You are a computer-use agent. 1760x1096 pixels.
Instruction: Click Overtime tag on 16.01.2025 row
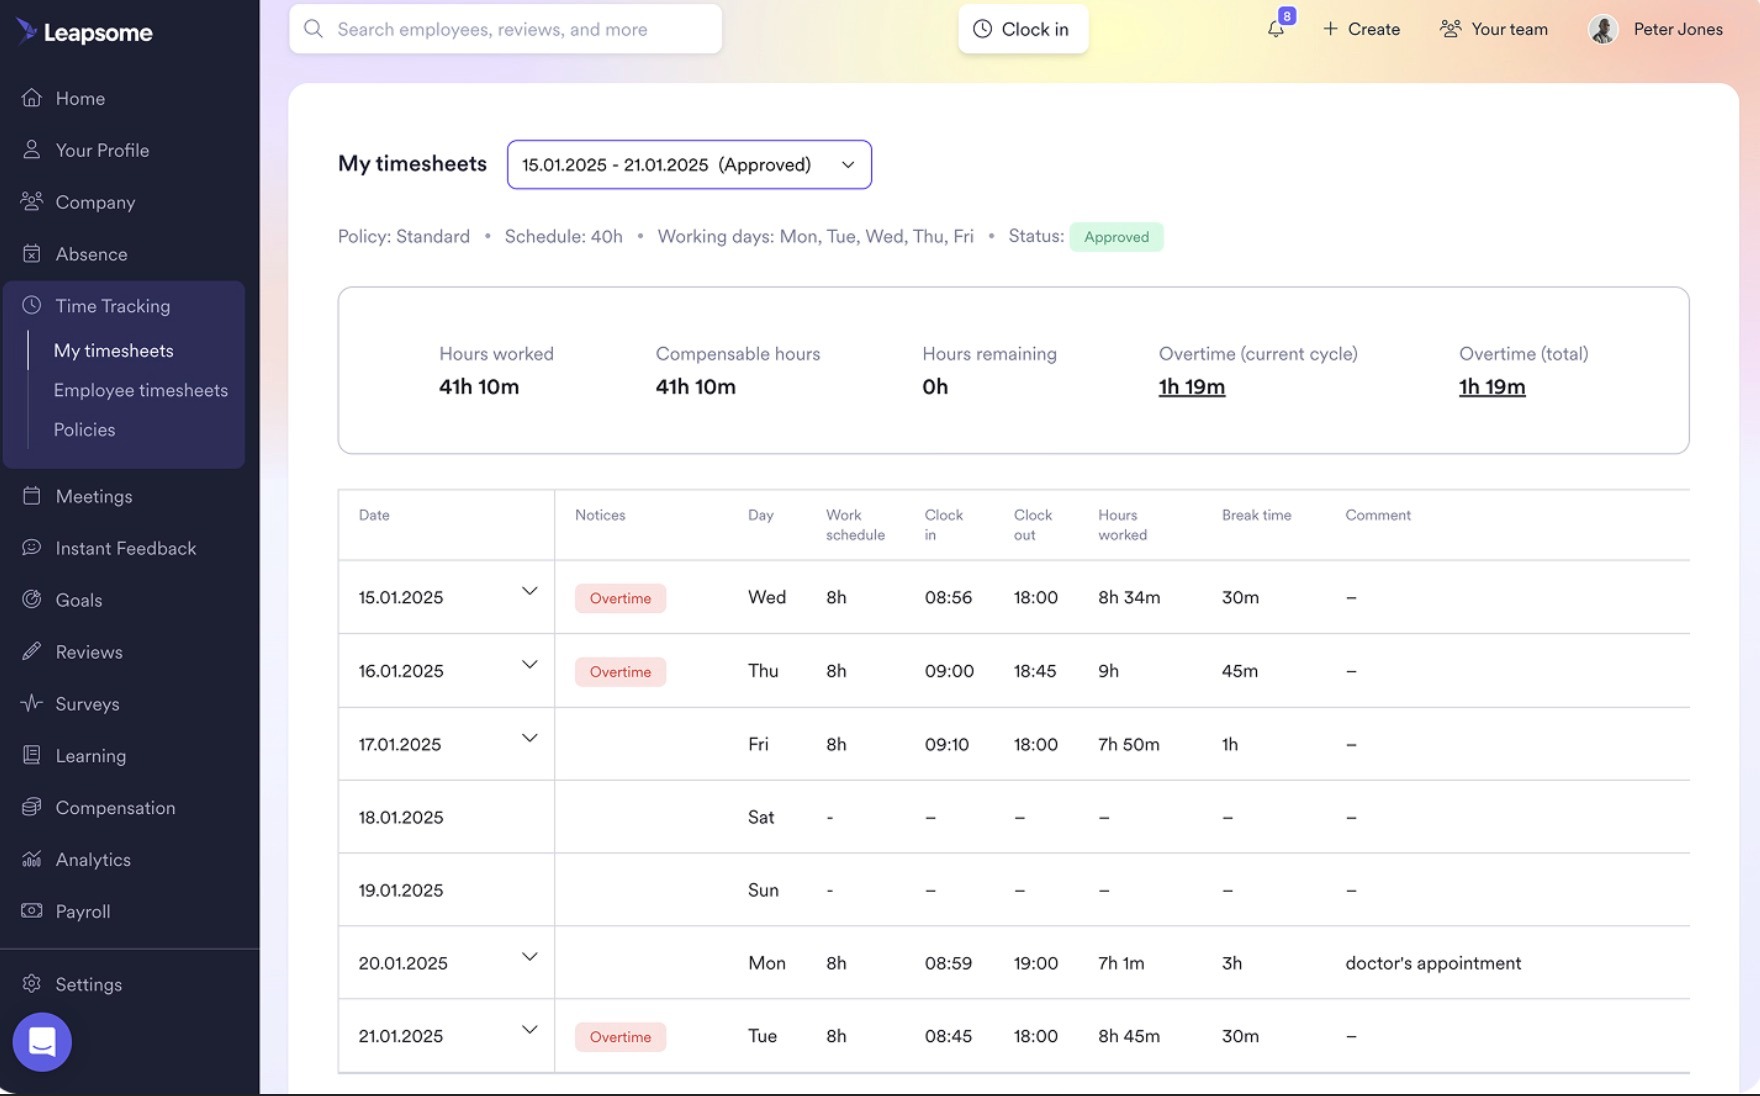pyautogui.click(x=620, y=672)
